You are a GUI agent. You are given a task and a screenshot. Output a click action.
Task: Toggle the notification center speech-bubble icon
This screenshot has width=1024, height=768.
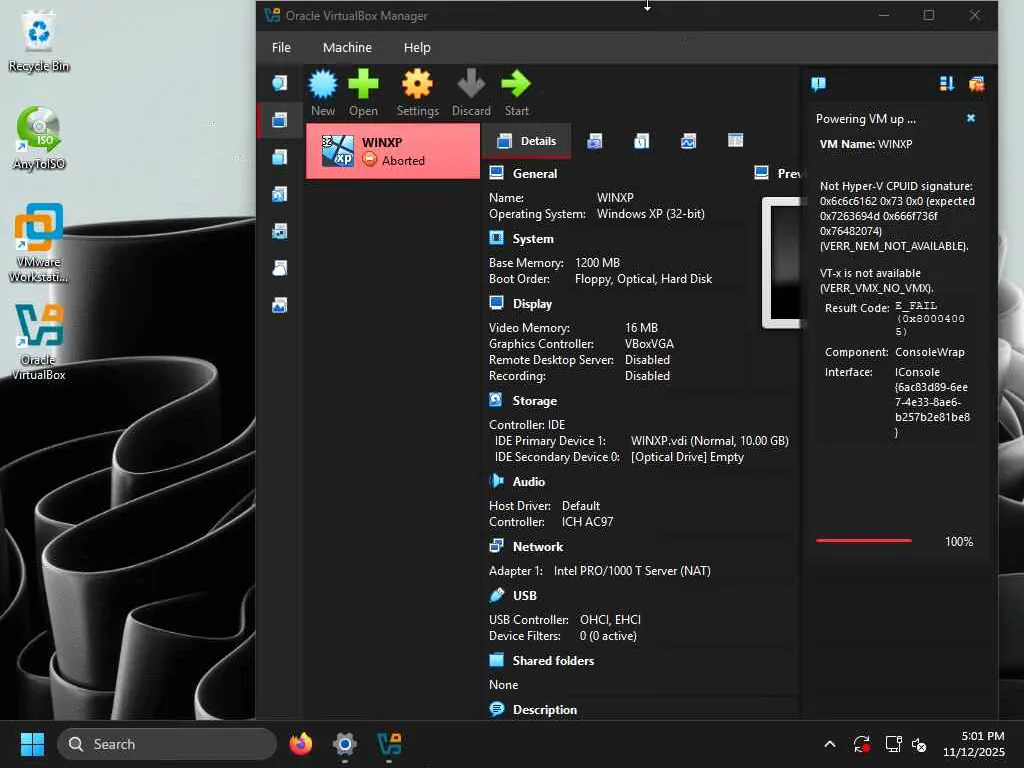coord(818,84)
